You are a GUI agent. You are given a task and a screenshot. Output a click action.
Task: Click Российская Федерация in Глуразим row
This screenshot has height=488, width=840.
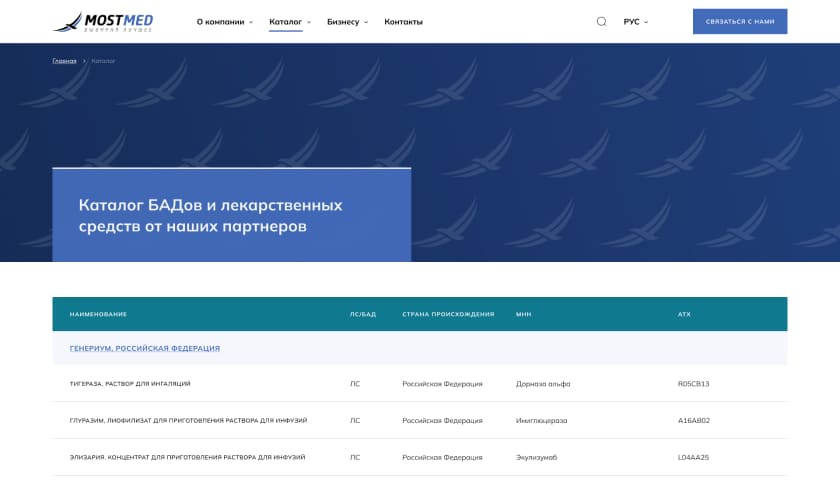point(442,421)
